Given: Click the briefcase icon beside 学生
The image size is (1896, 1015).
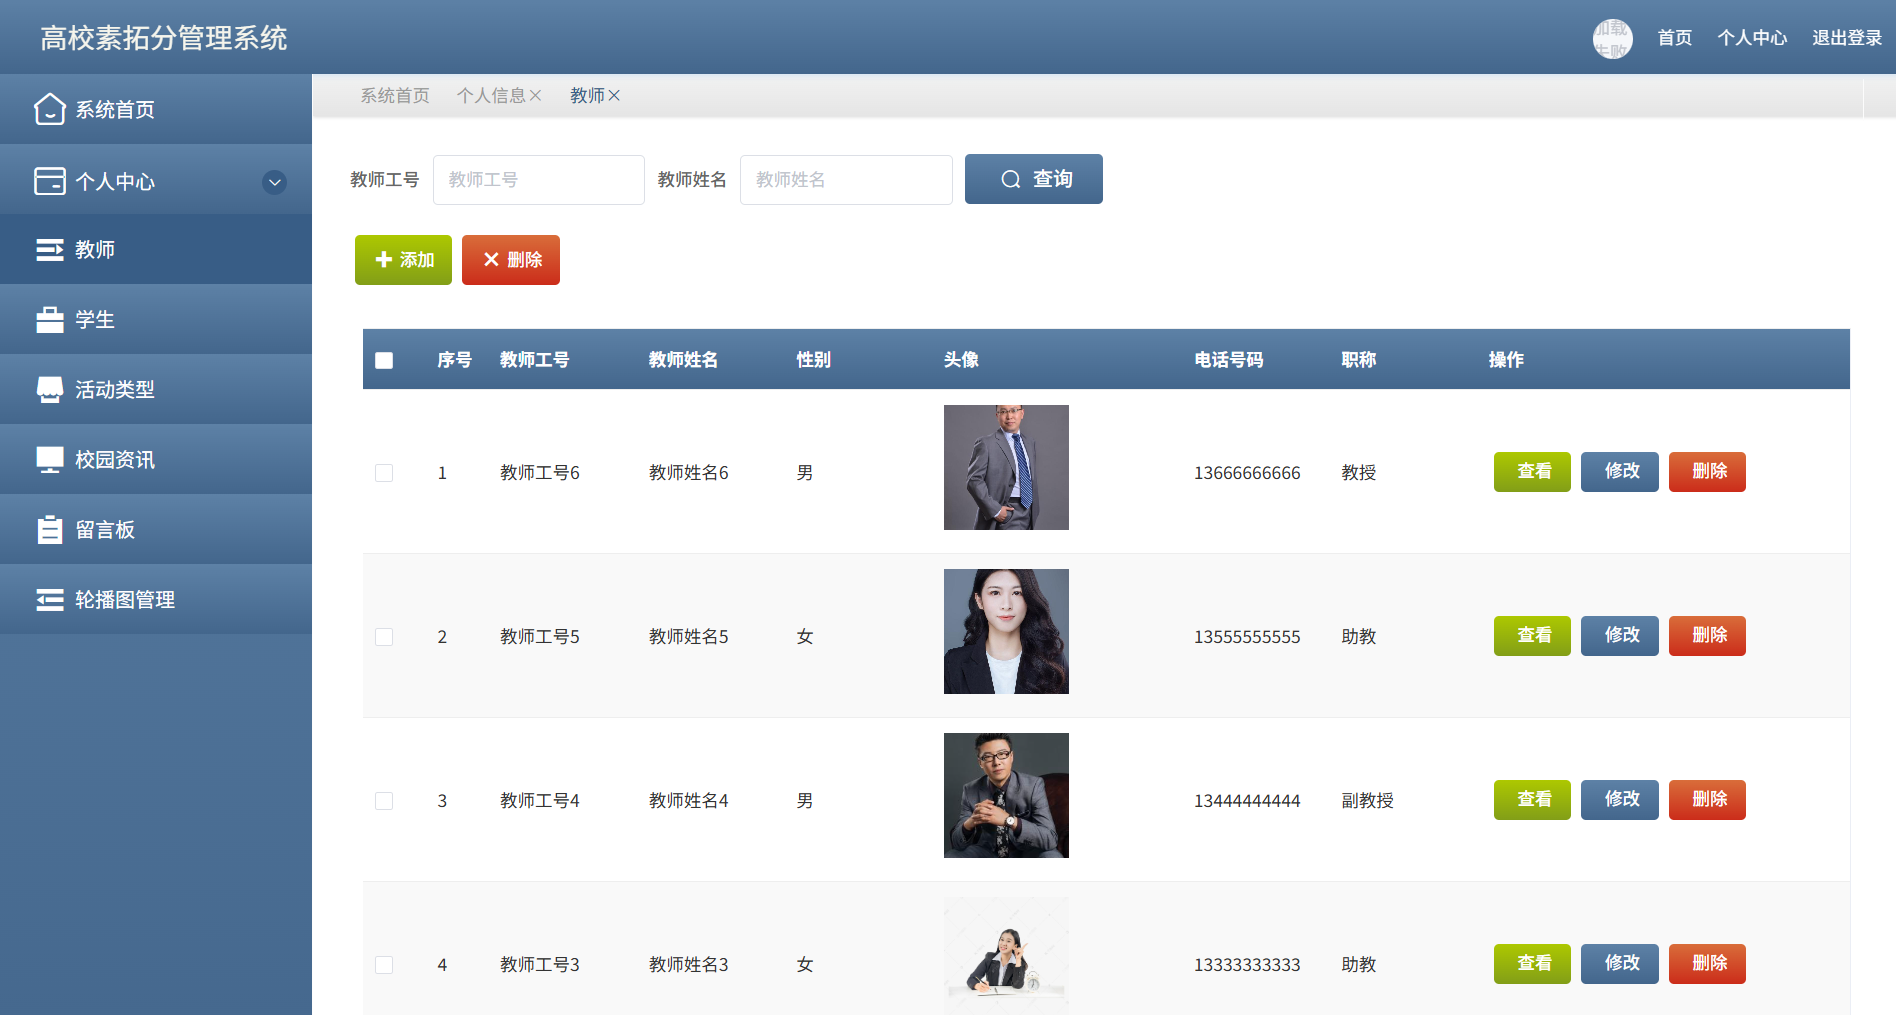Looking at the screenshot, I should [x=49, y=319].
